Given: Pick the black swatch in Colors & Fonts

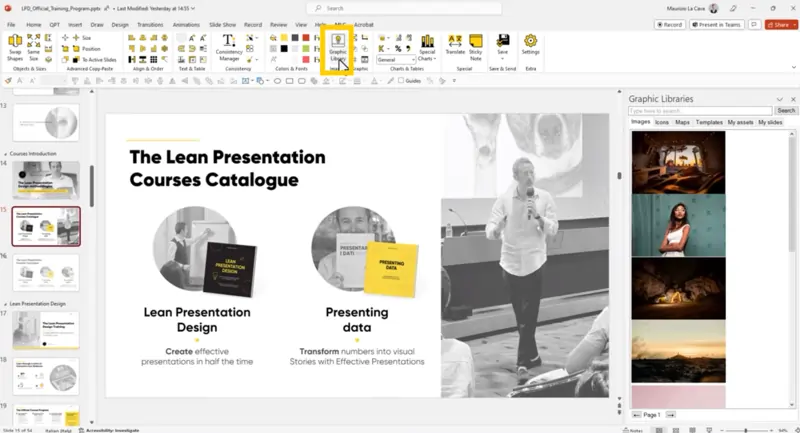Looking at the screenshot, I should click(x=284, y=48).
